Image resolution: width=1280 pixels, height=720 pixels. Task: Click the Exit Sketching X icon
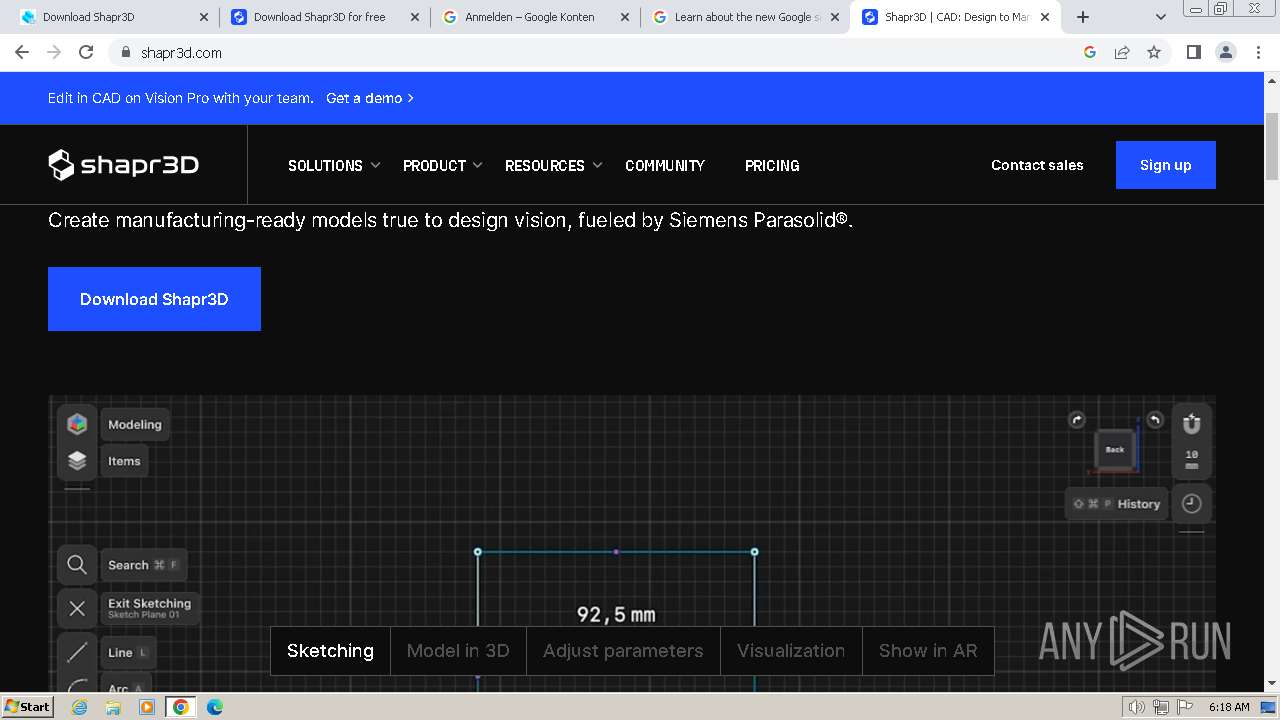click(x=77, y=608)
